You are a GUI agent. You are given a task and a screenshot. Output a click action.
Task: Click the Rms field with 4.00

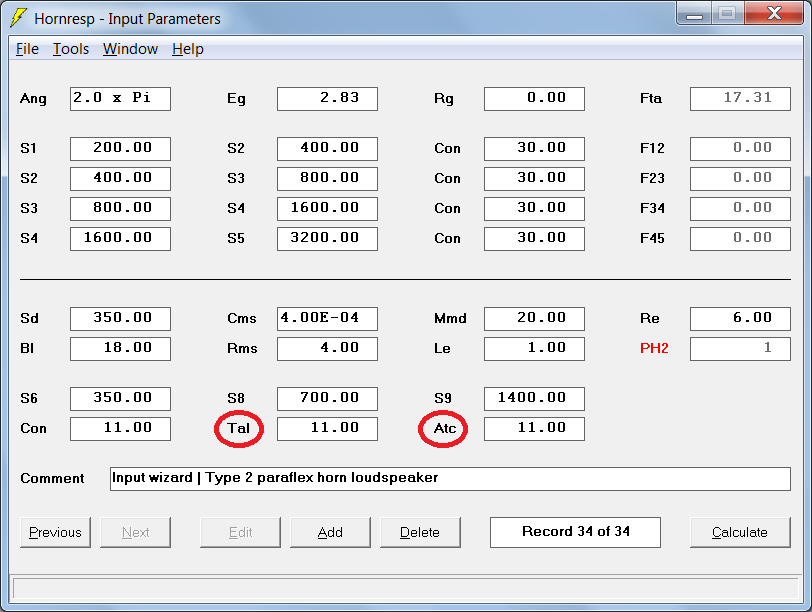pyautogui.click(x=327, y=348)
